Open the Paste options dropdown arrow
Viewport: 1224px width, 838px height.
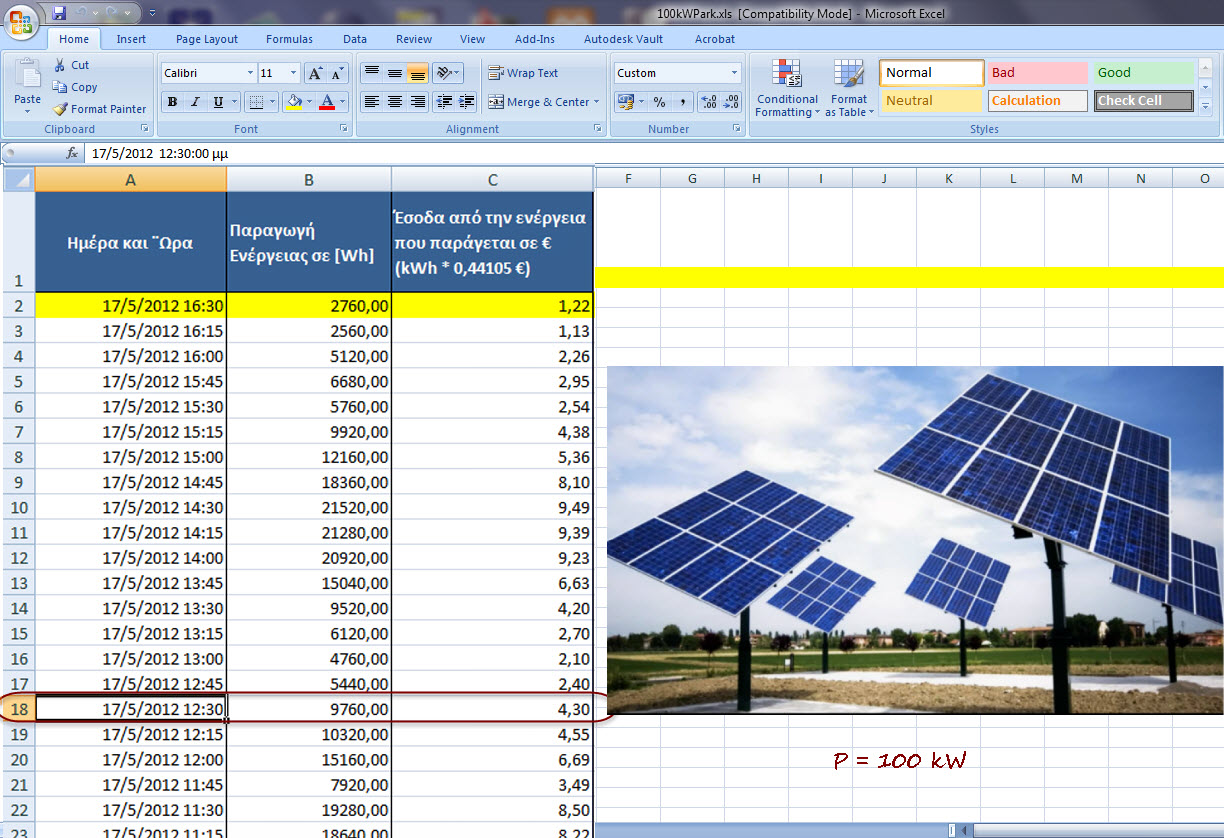point(28,109)
